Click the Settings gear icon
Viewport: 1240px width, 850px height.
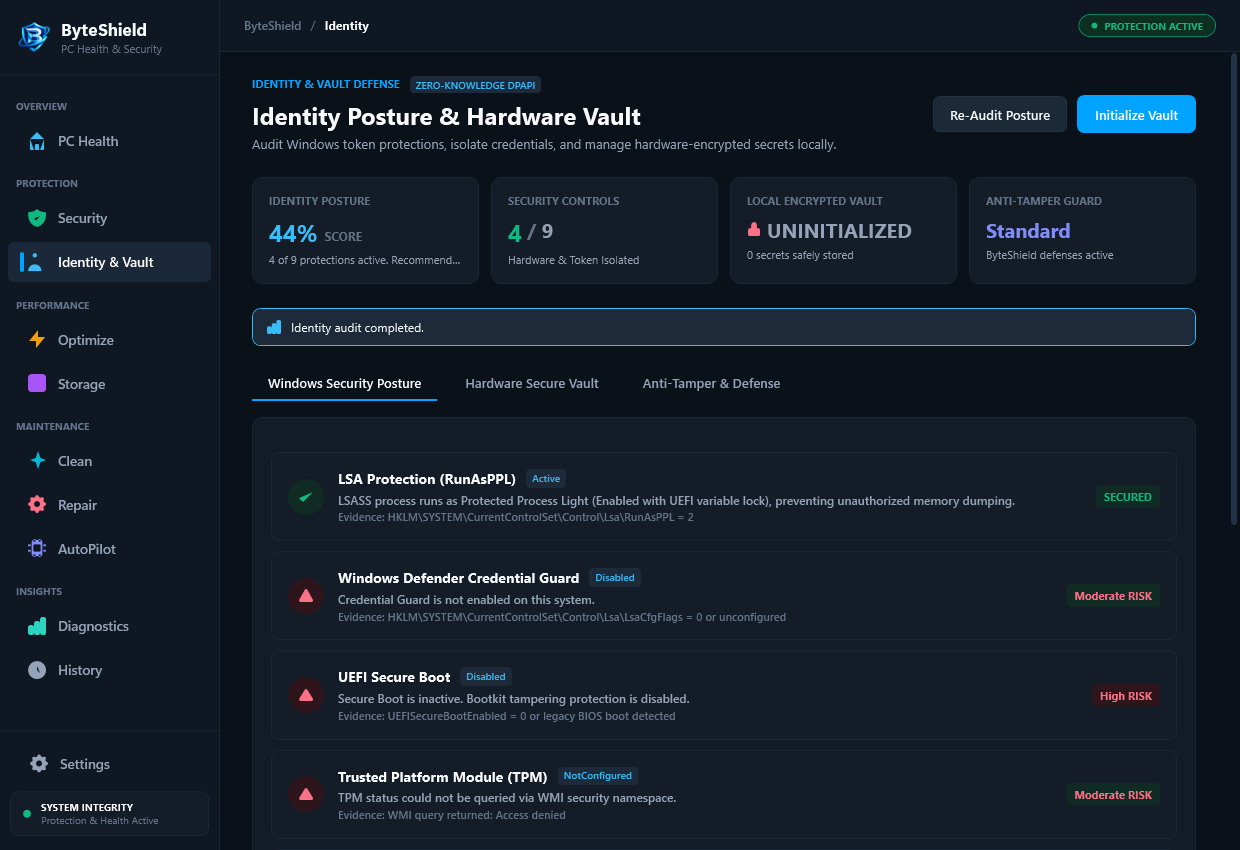coord(39,764)
